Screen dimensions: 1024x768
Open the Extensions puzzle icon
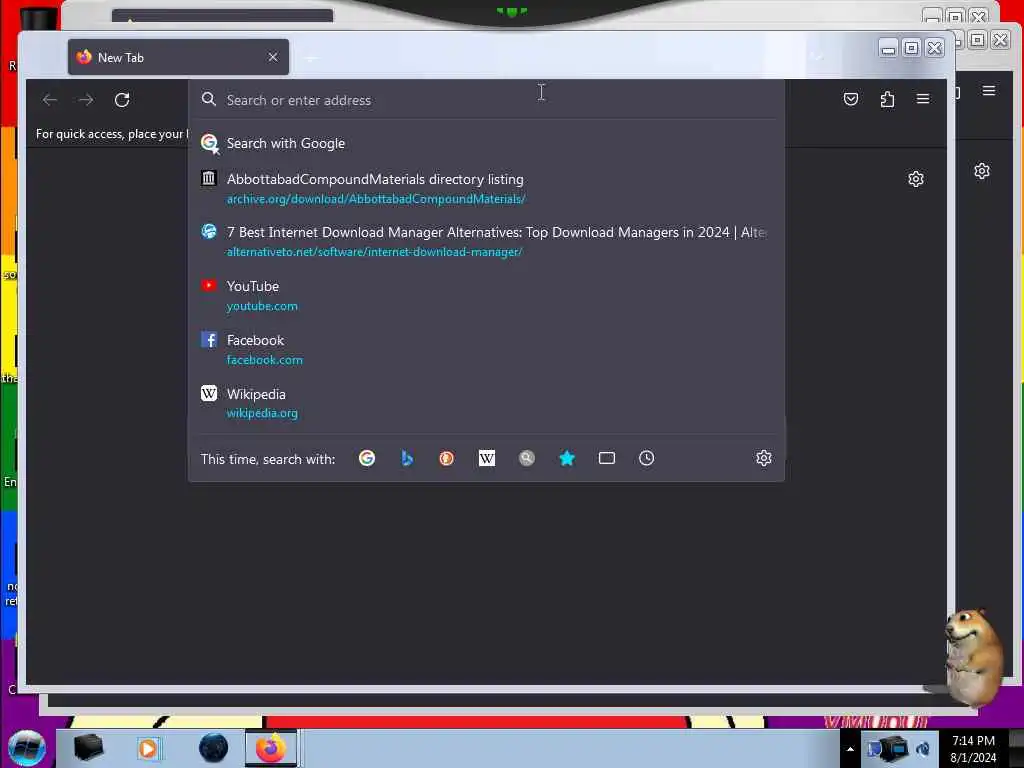887,99
